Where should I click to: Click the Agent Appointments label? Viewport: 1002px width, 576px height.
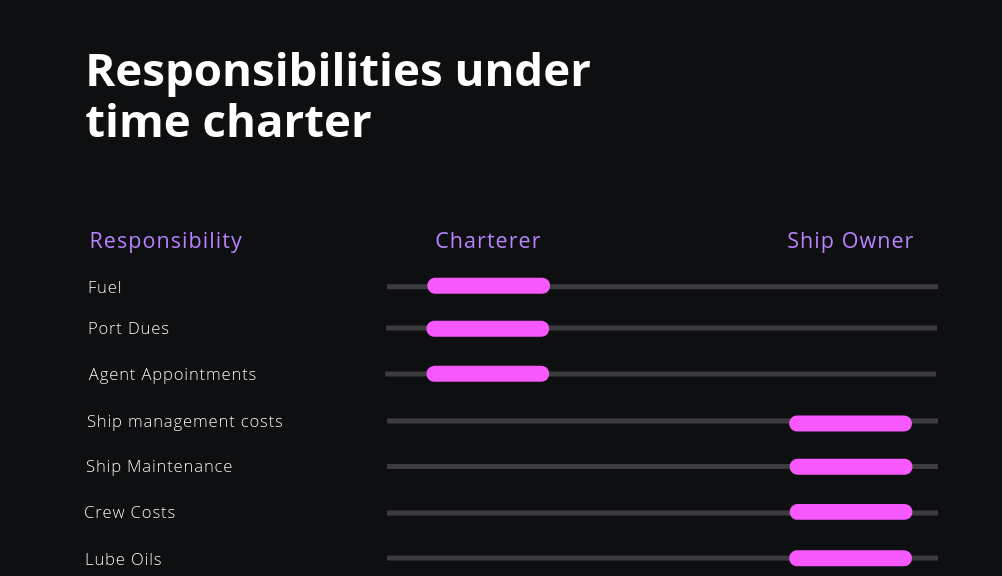tap(173, 375)
